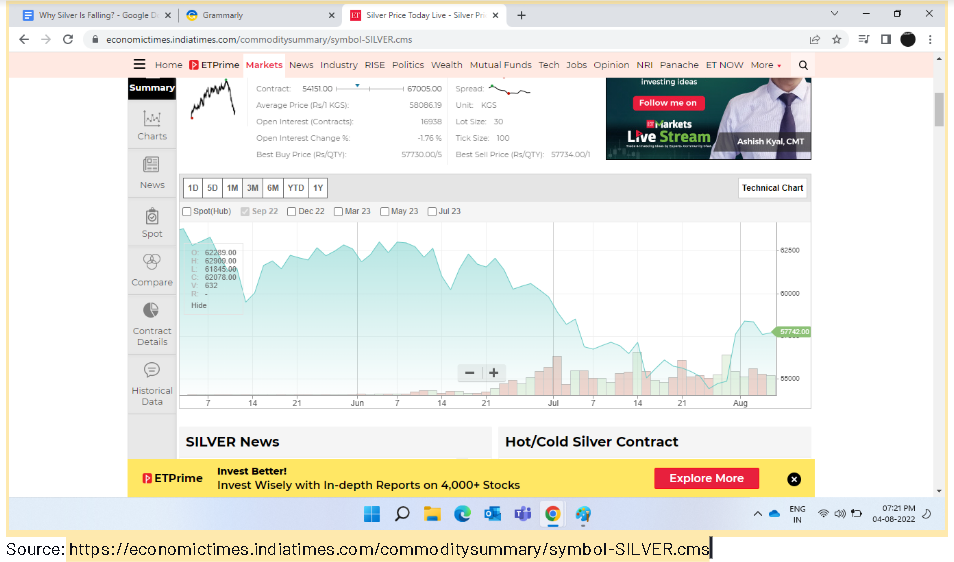Click the chart zoom-in plus button
The image size is (954, 562).
492,373
